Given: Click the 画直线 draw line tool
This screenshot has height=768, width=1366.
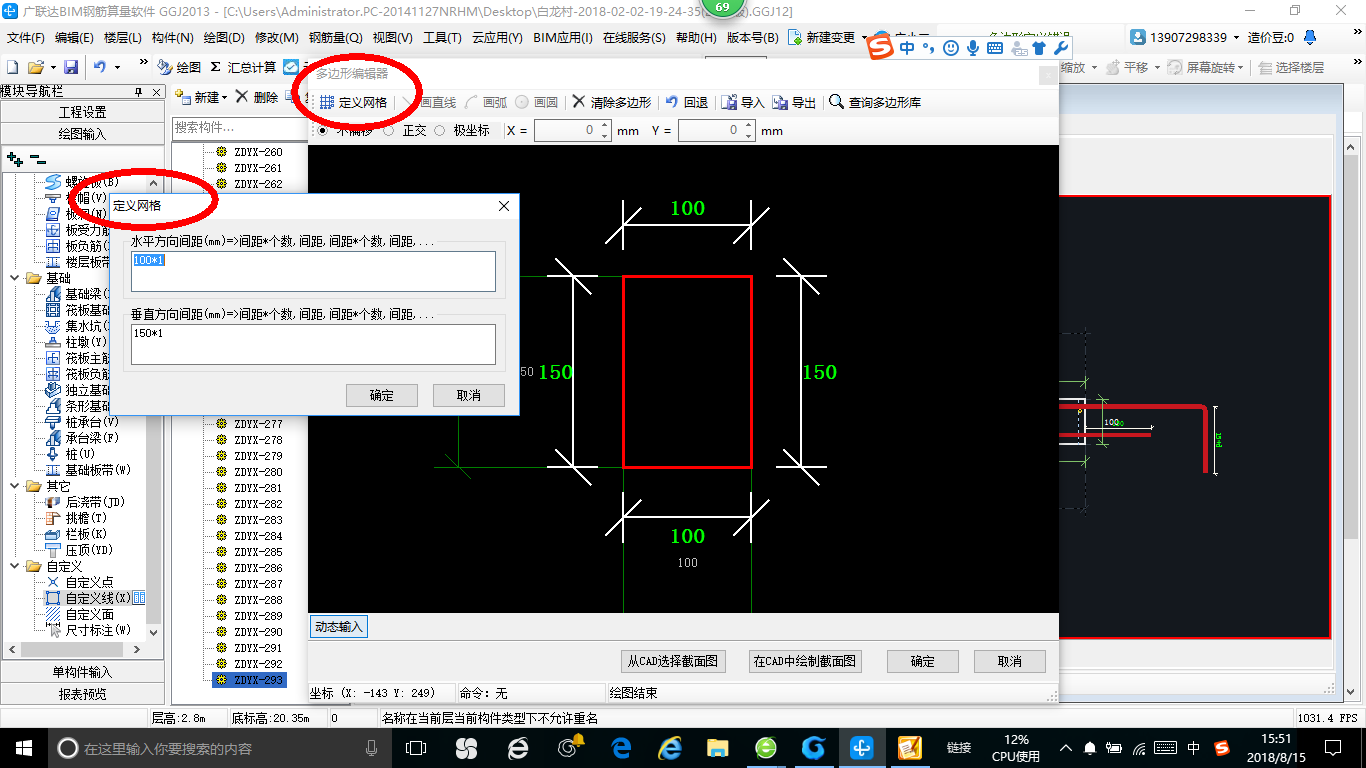Looking at the screenshot, I should 431,102.
